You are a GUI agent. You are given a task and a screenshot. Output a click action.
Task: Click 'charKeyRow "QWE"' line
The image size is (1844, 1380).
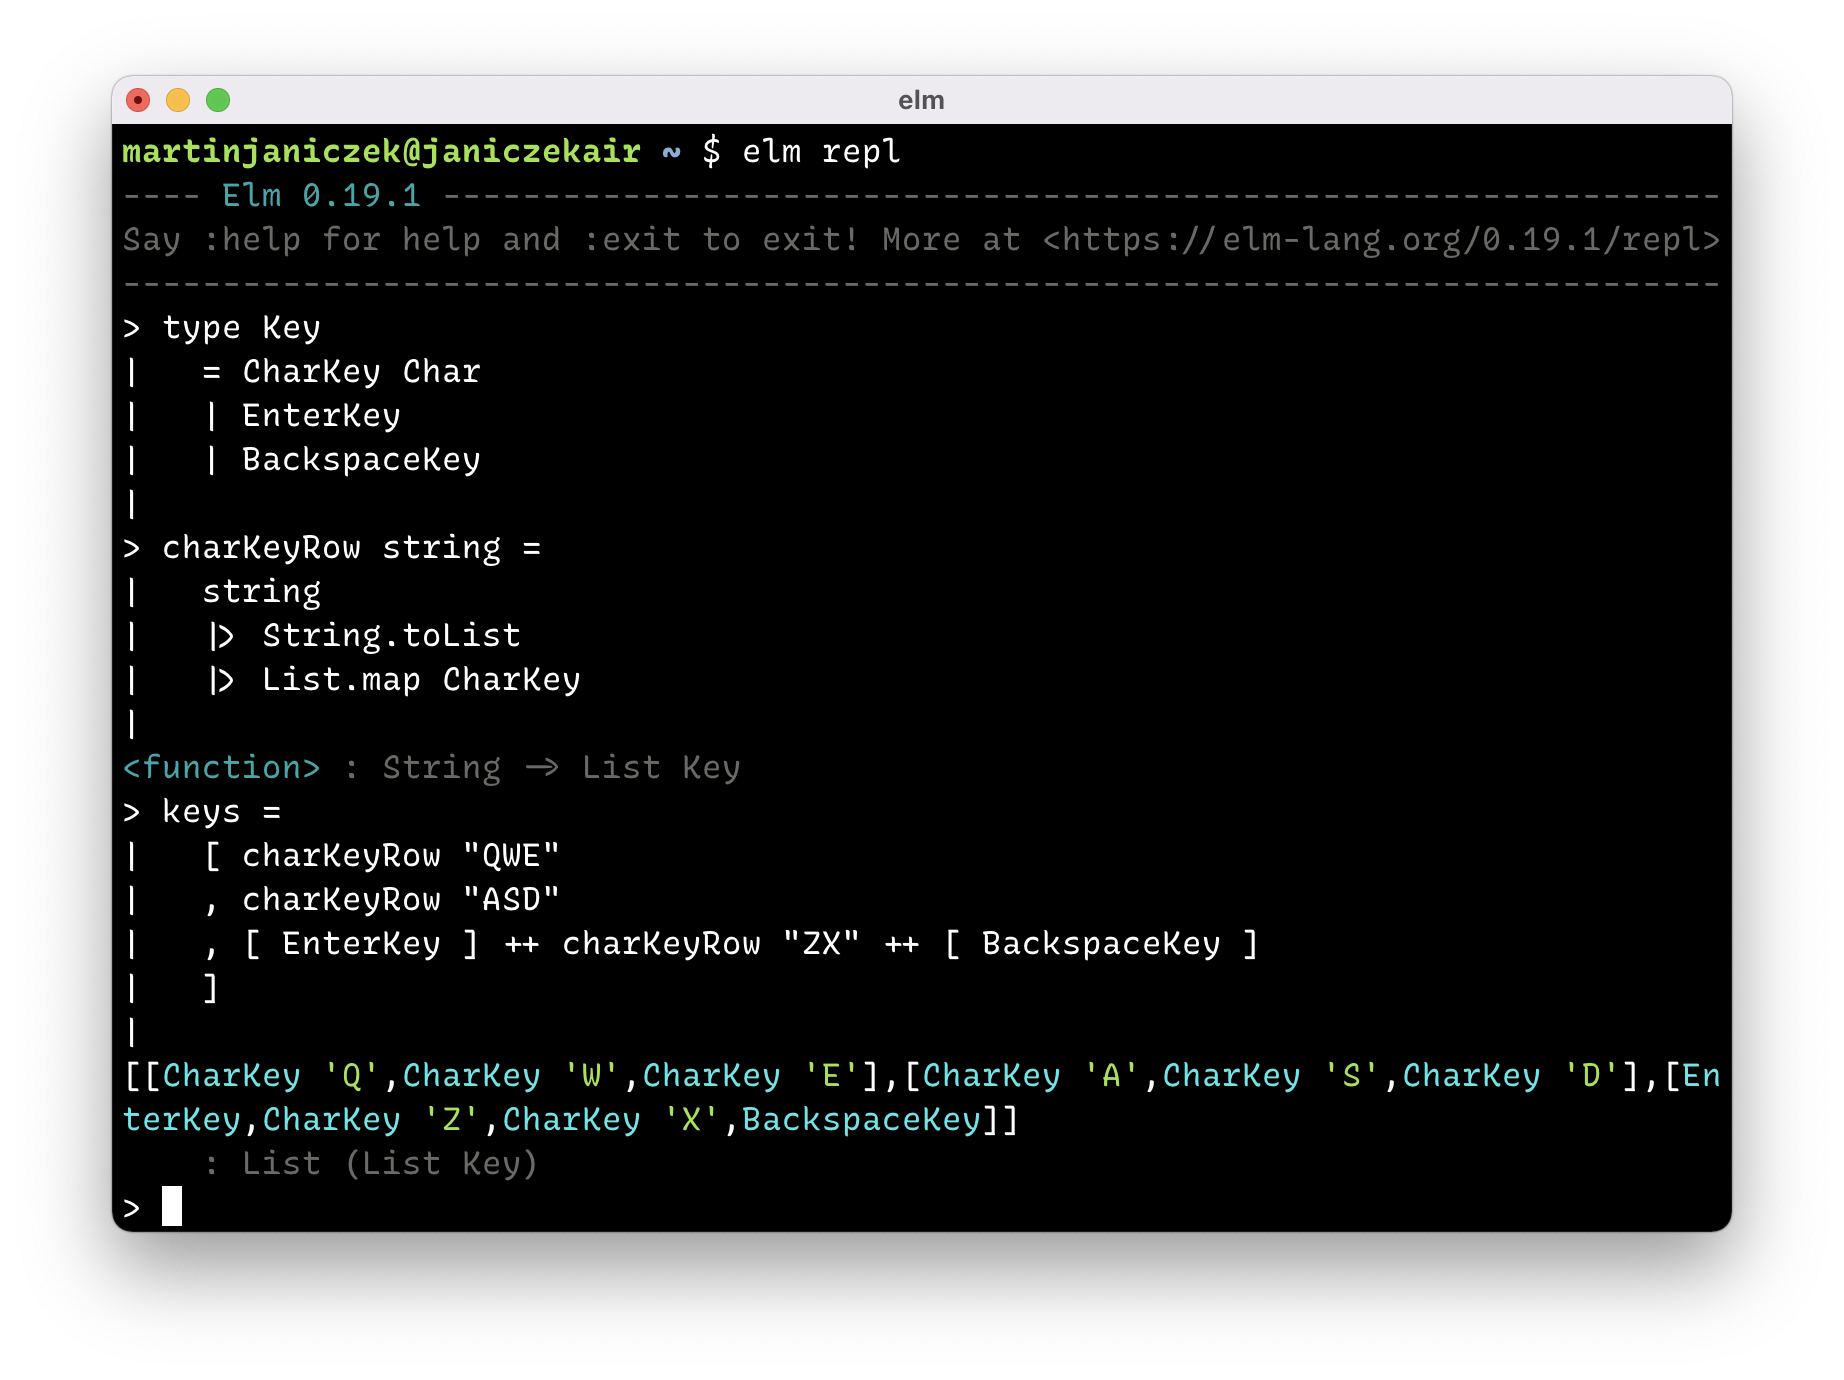coord(401,856)
